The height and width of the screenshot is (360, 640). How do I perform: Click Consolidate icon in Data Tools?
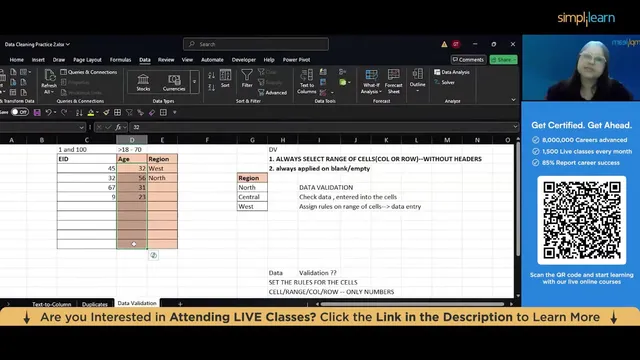[x=342, y=72]
